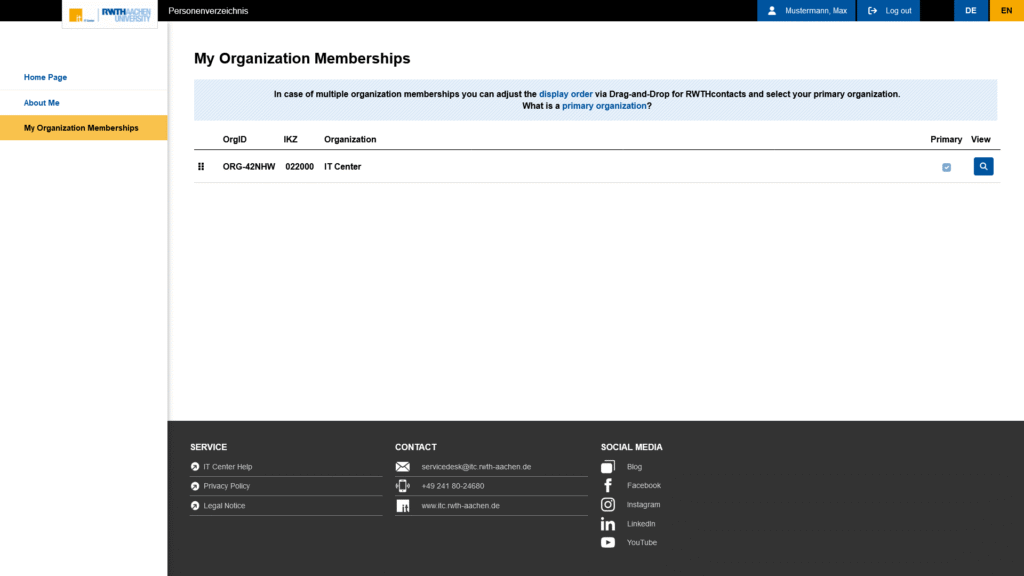Click the Log out button
The height and width of the screenshot is (576, 1024).
tap(888, 10)
